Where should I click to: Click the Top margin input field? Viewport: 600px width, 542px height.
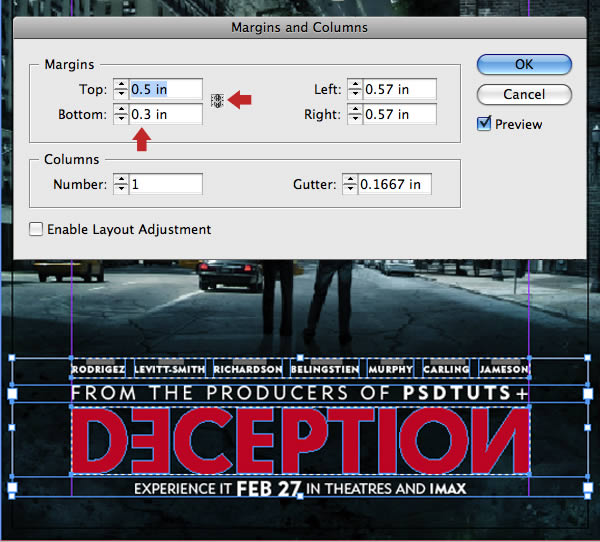pos(166,89)
